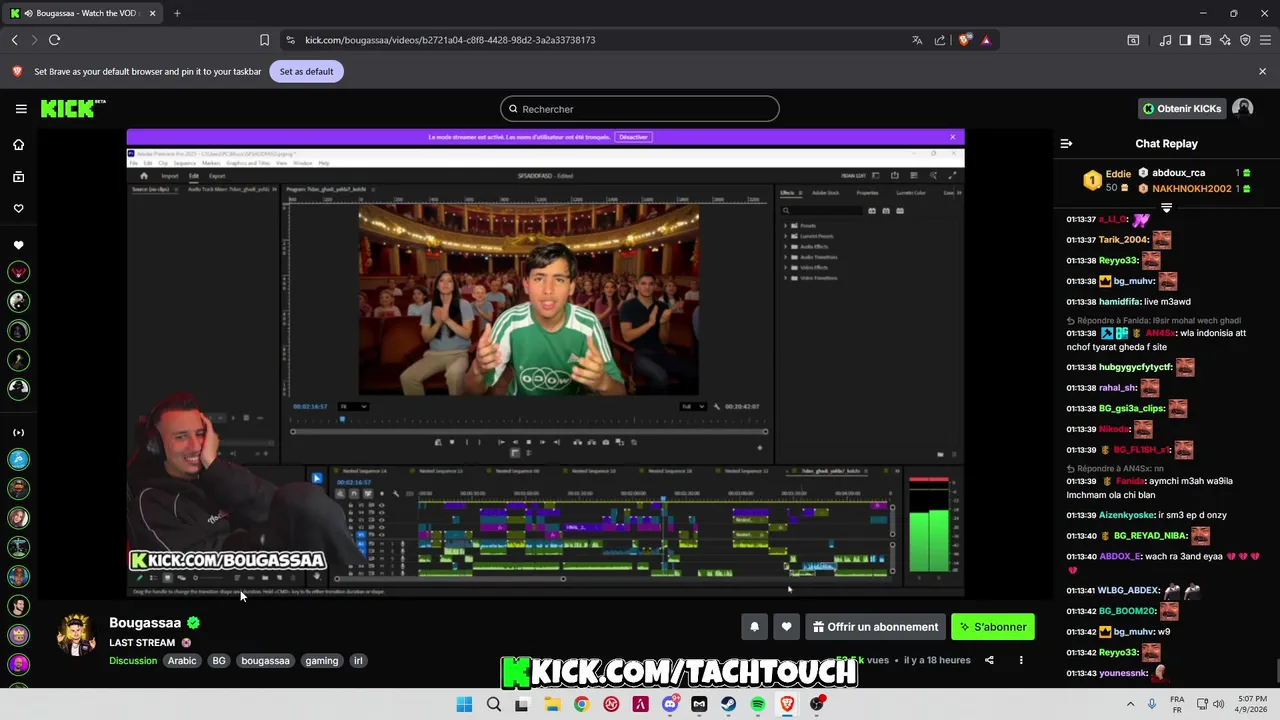Click username Aizenkyoske in chat
Screen dimensions: 1280x720
(x=1127, y=515)
